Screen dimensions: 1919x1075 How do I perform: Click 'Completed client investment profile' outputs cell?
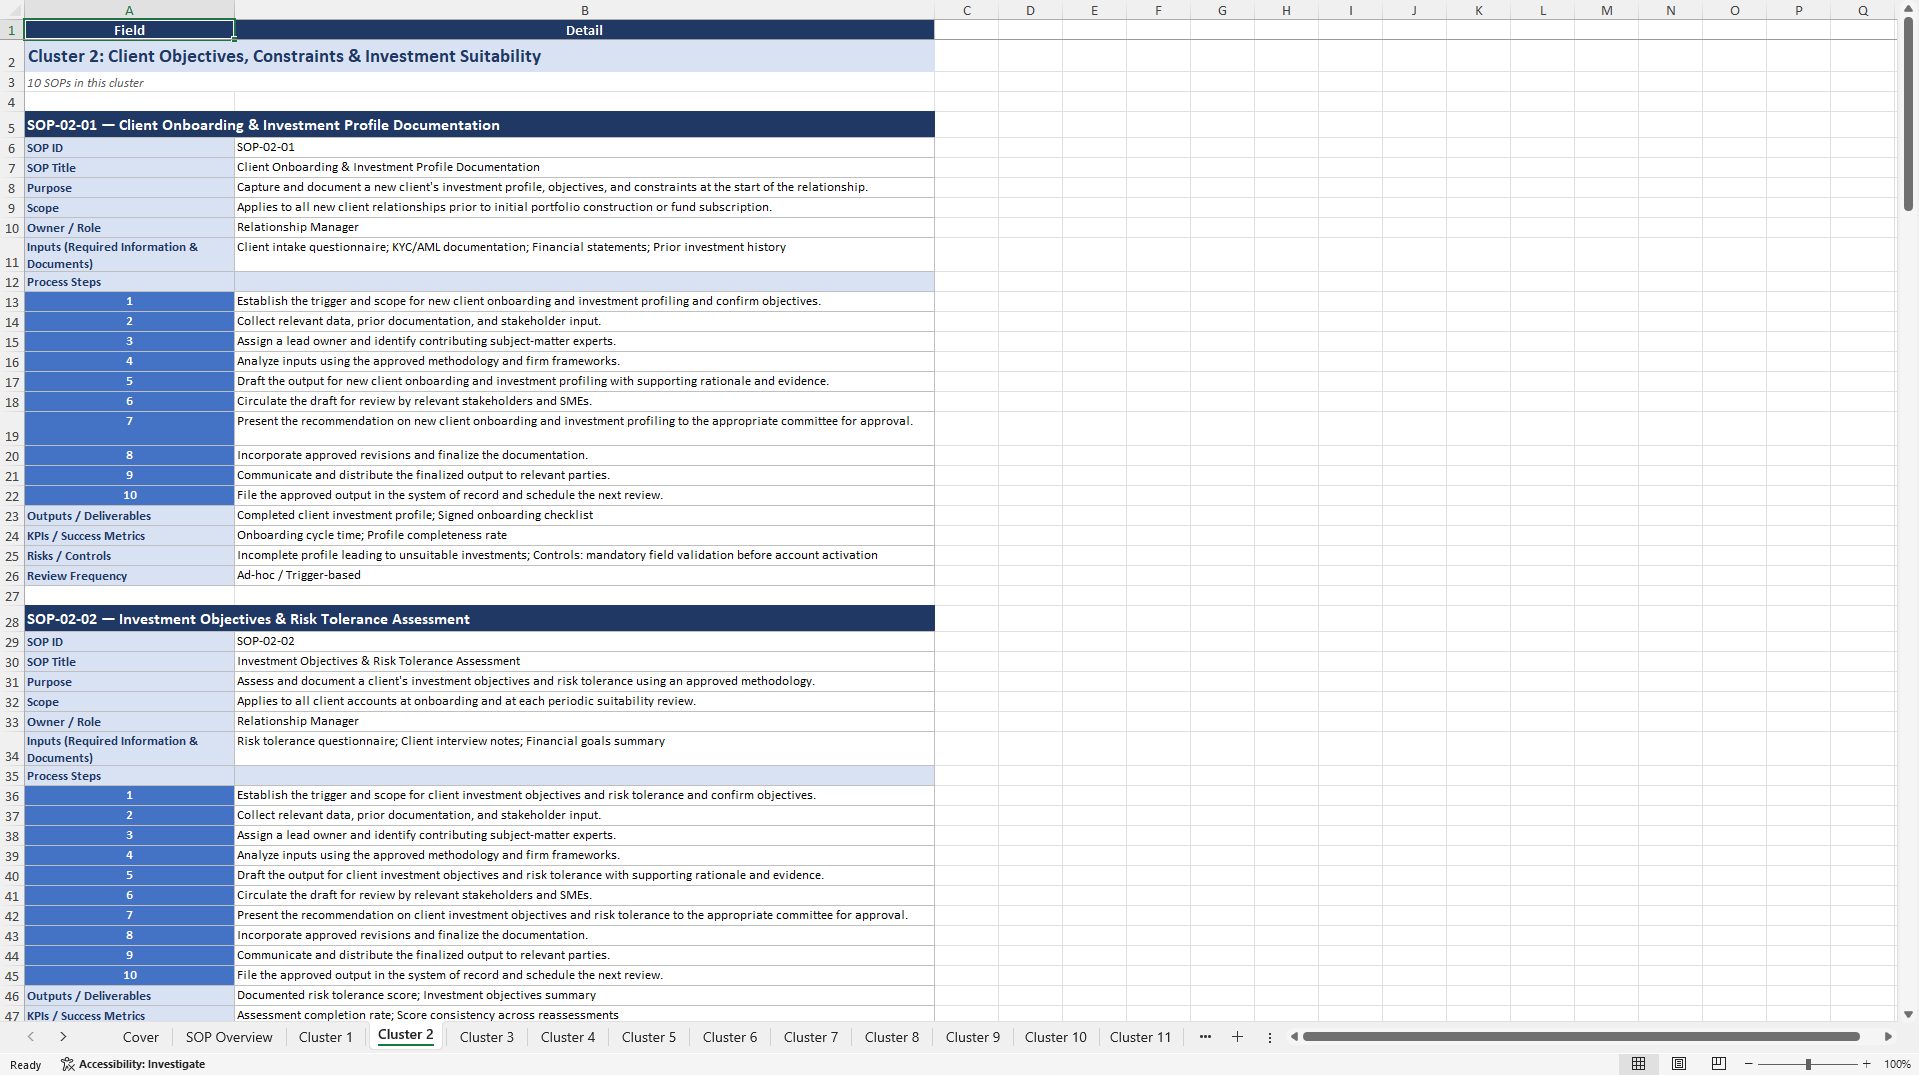(584, 515)
